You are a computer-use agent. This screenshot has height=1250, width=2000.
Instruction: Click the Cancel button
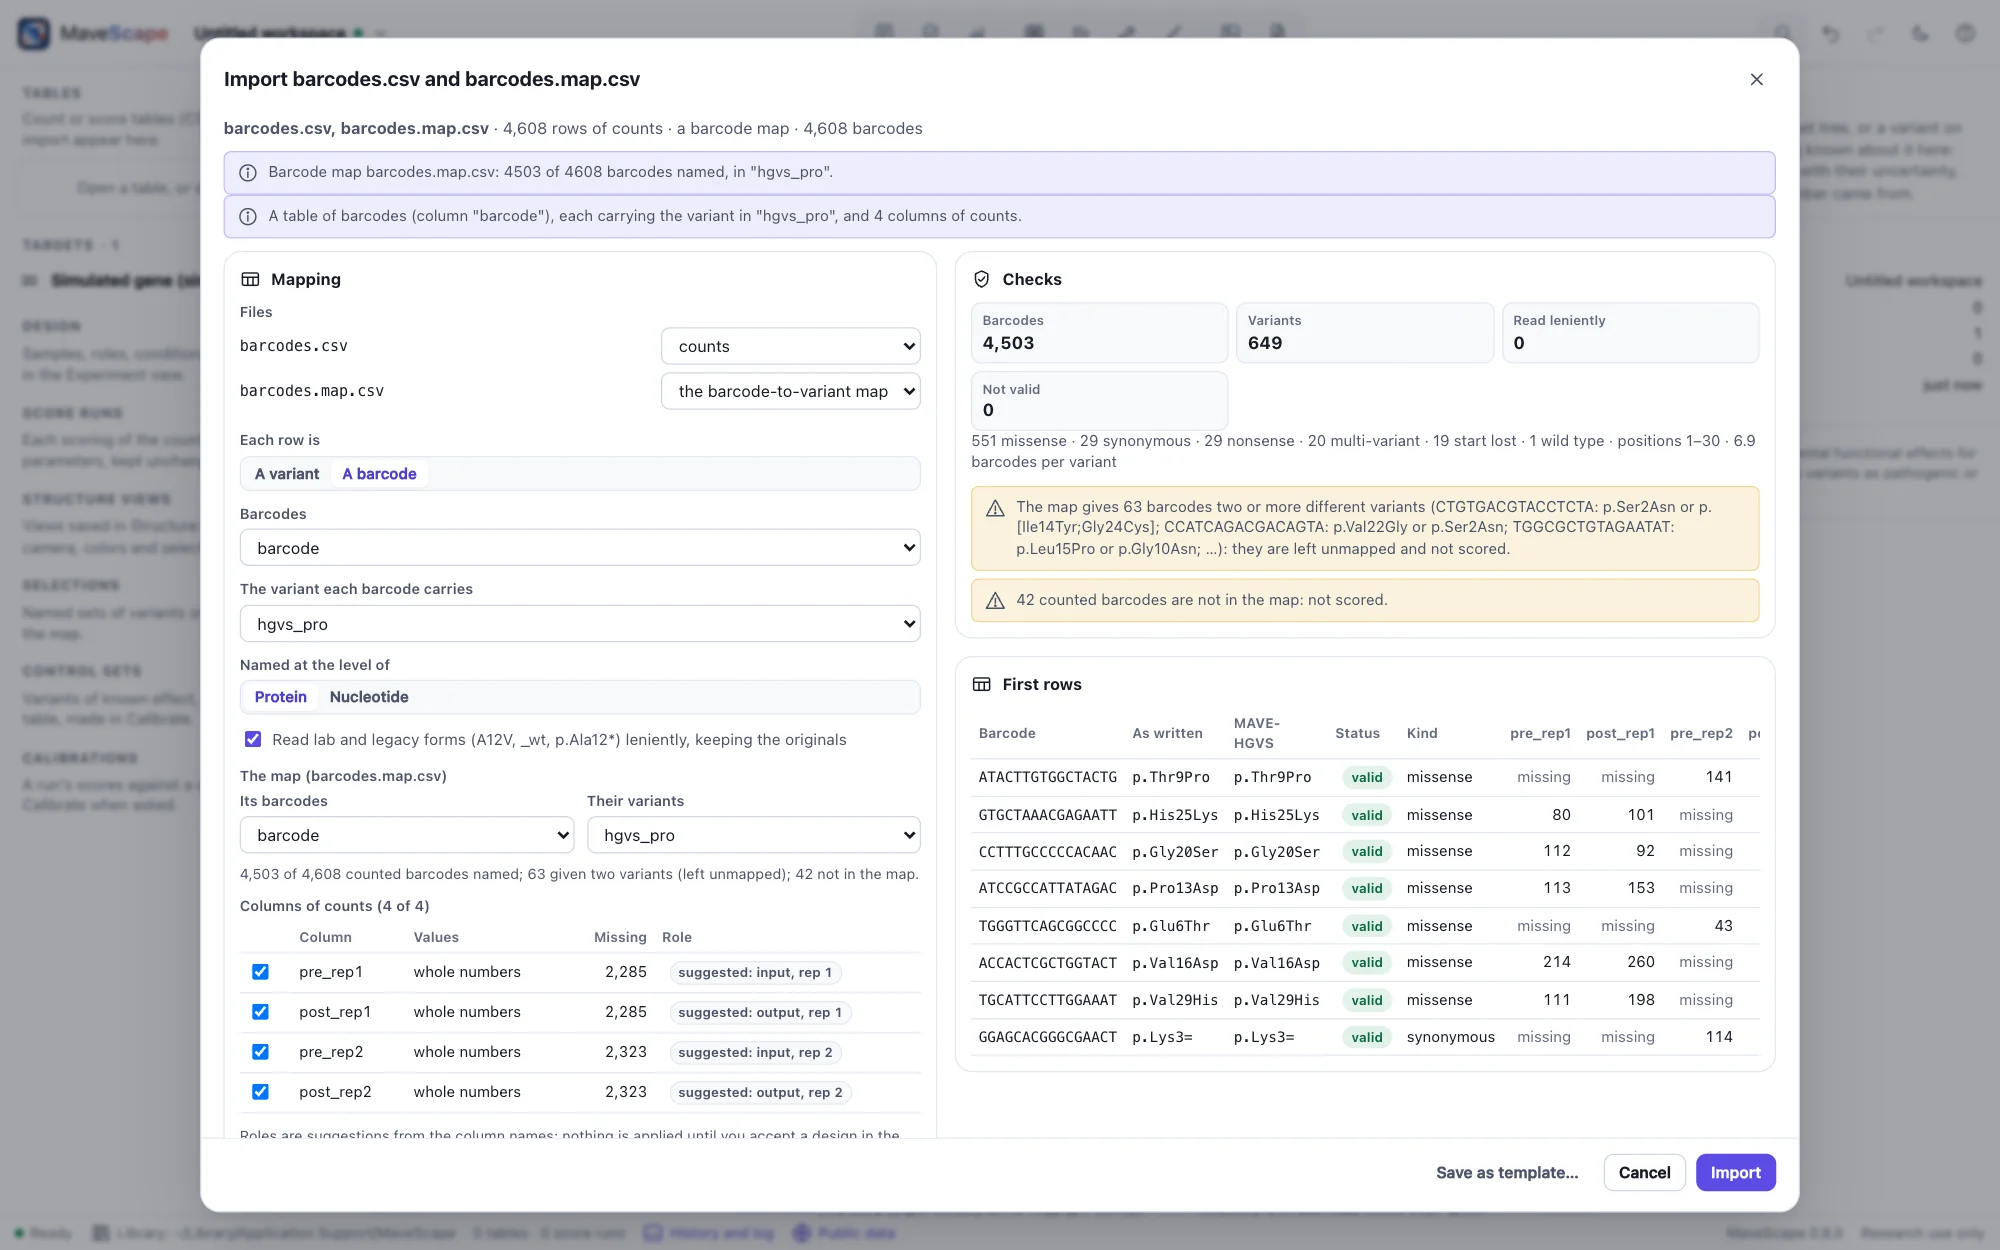click(1644, 1173)
